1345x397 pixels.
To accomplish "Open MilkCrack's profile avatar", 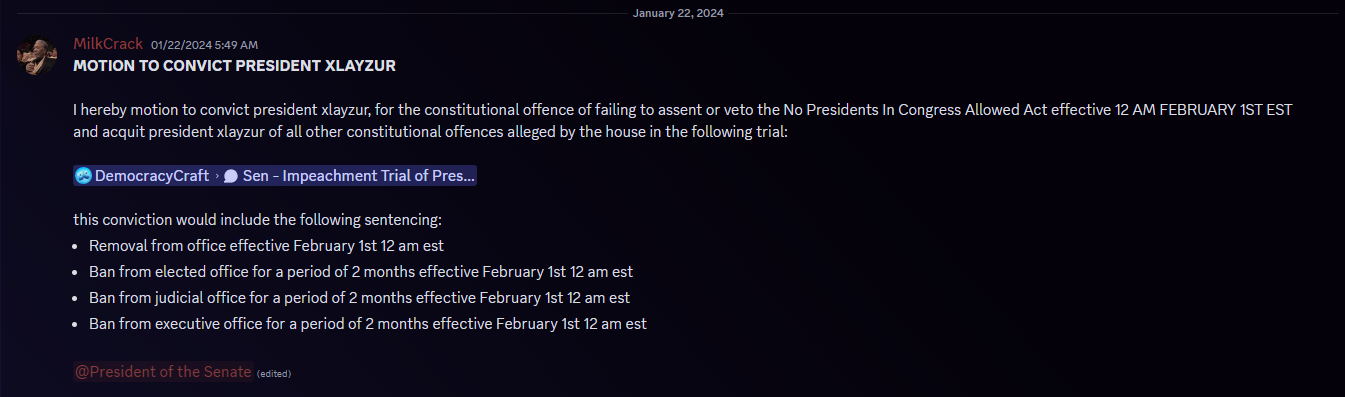I will click(36, 56).
